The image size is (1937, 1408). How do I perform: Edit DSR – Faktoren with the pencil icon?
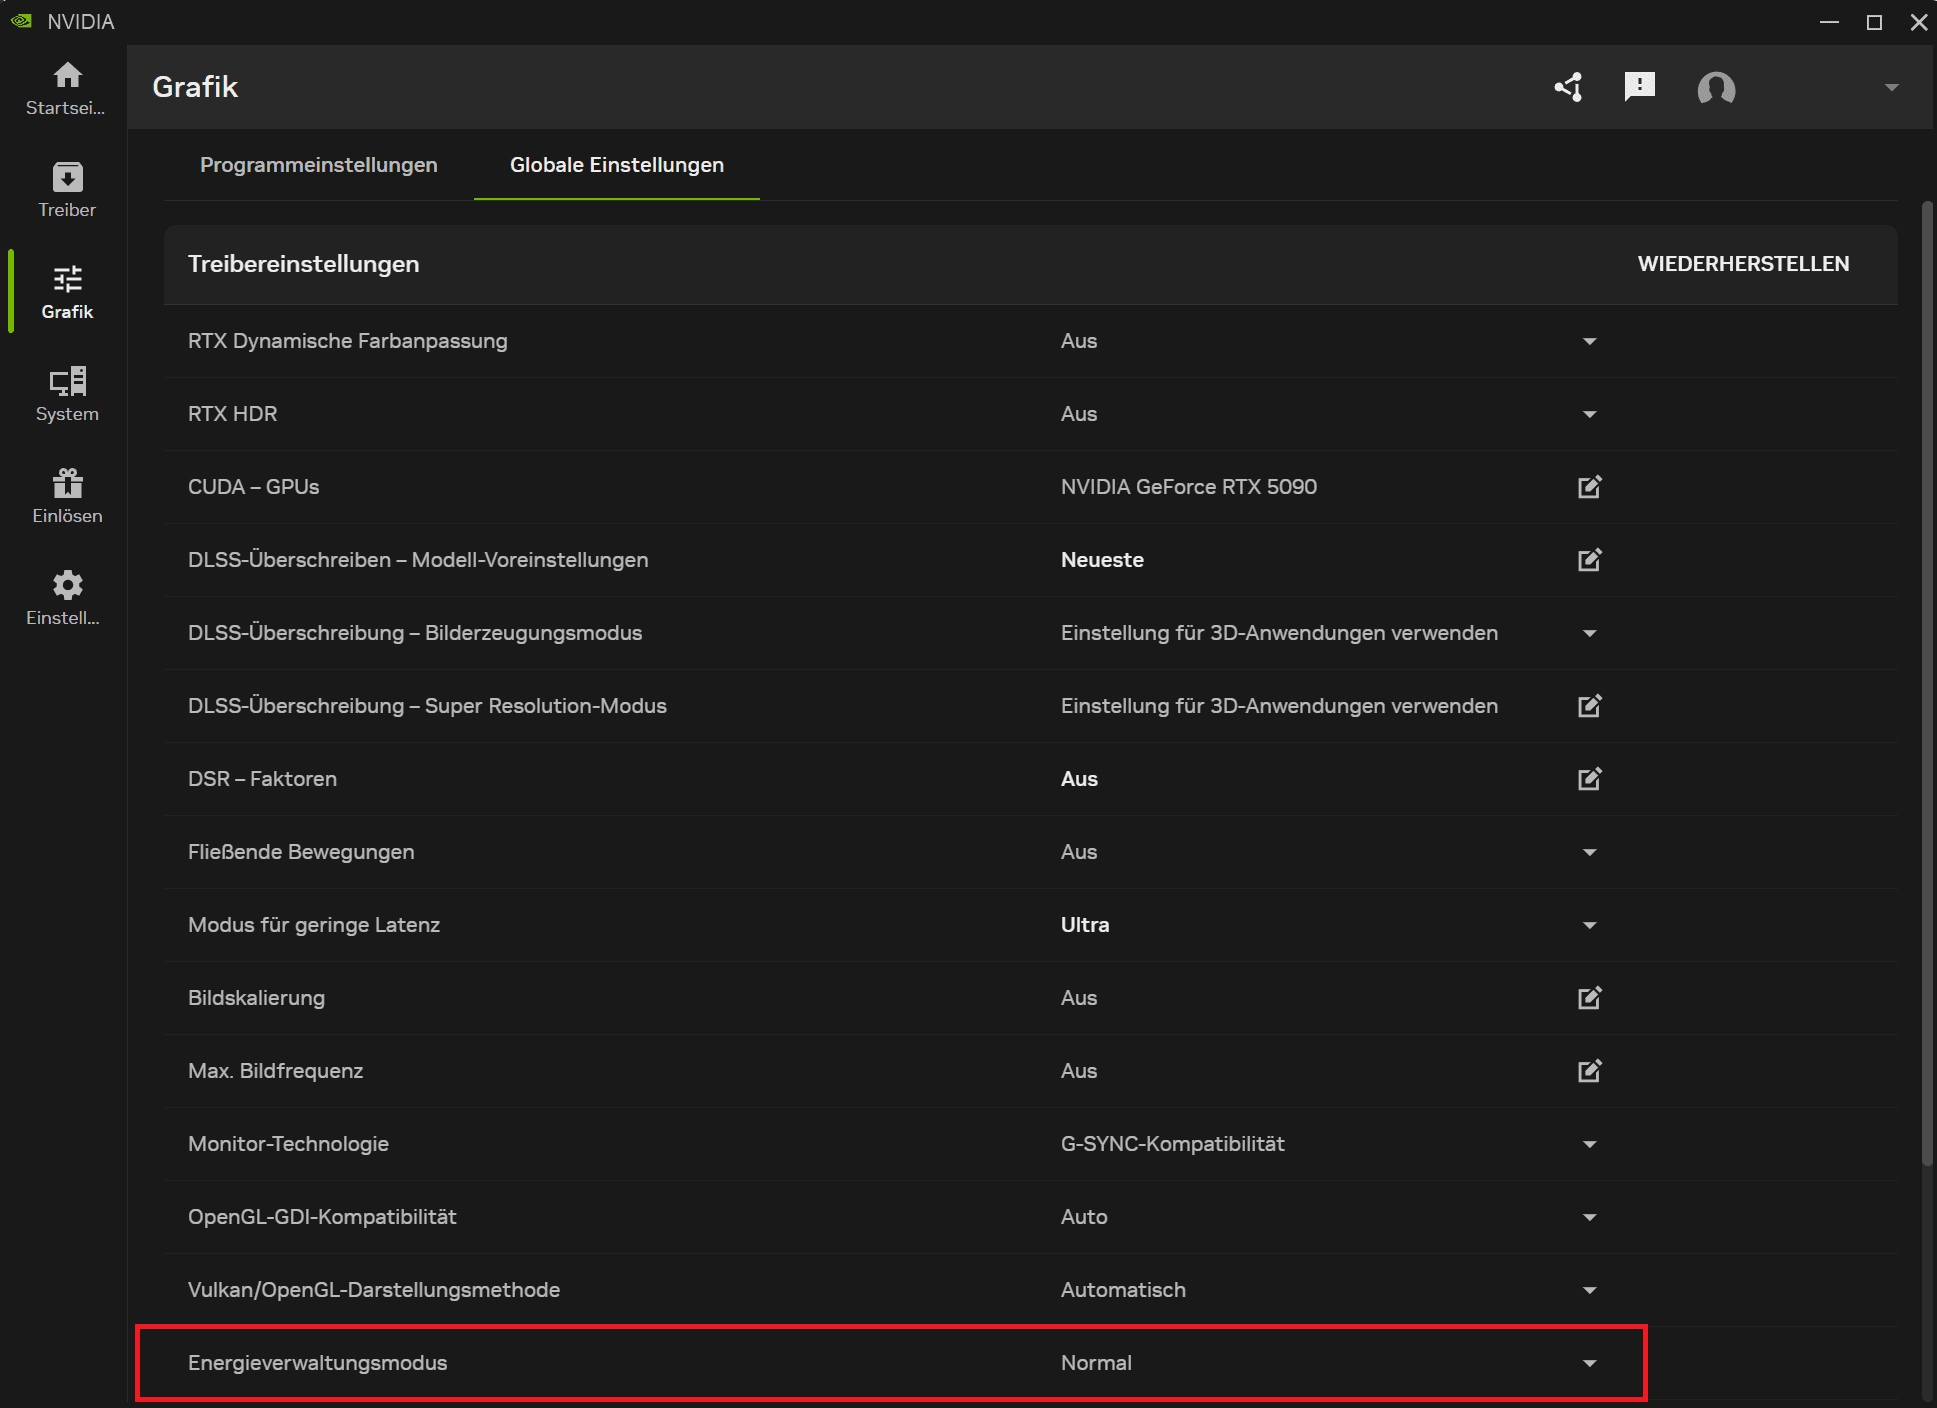pyautogui.click(x=1590, y=778)
